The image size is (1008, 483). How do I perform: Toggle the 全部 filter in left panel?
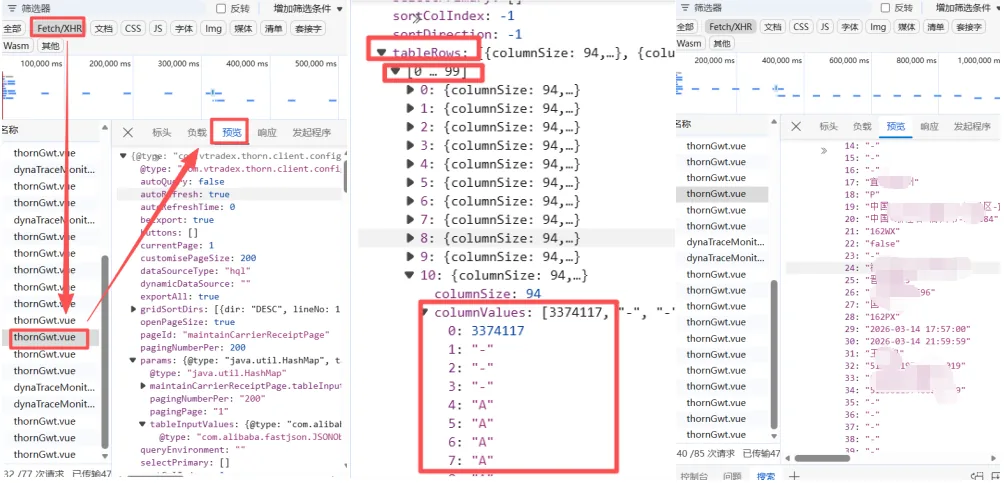12,28
